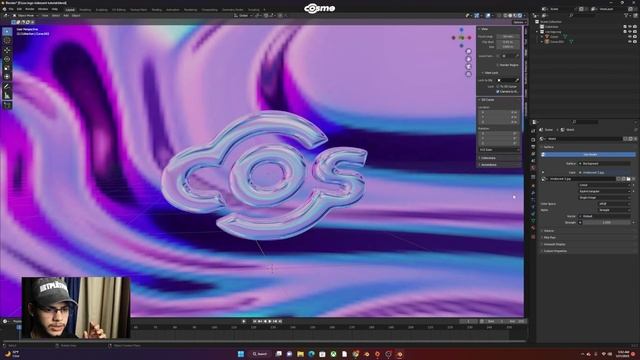Click the Options button in viewport
The height and width of the screenshot is (360, 640).
(x=518, y=22)
